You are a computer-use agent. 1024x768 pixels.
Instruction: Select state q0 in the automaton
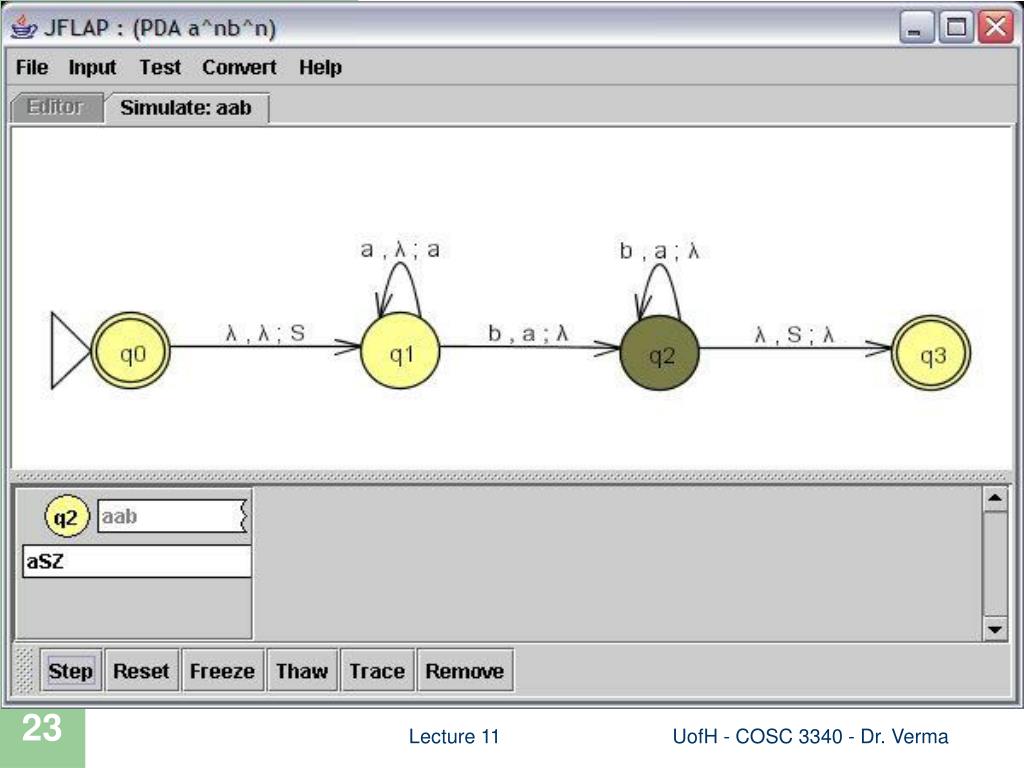[x=131, y=352]
